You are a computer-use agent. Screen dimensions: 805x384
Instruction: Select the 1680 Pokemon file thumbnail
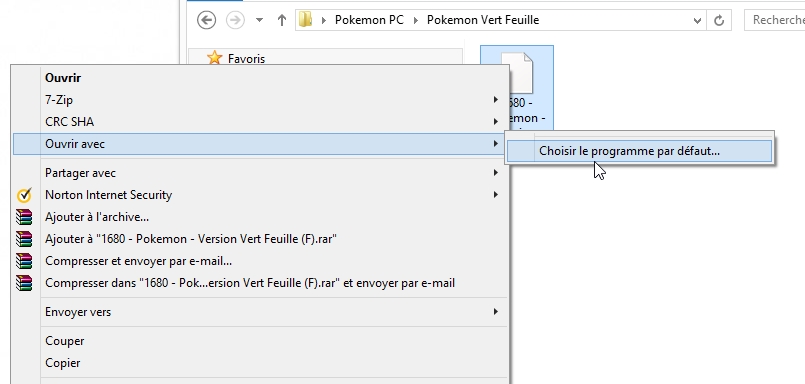click(516, 88)
